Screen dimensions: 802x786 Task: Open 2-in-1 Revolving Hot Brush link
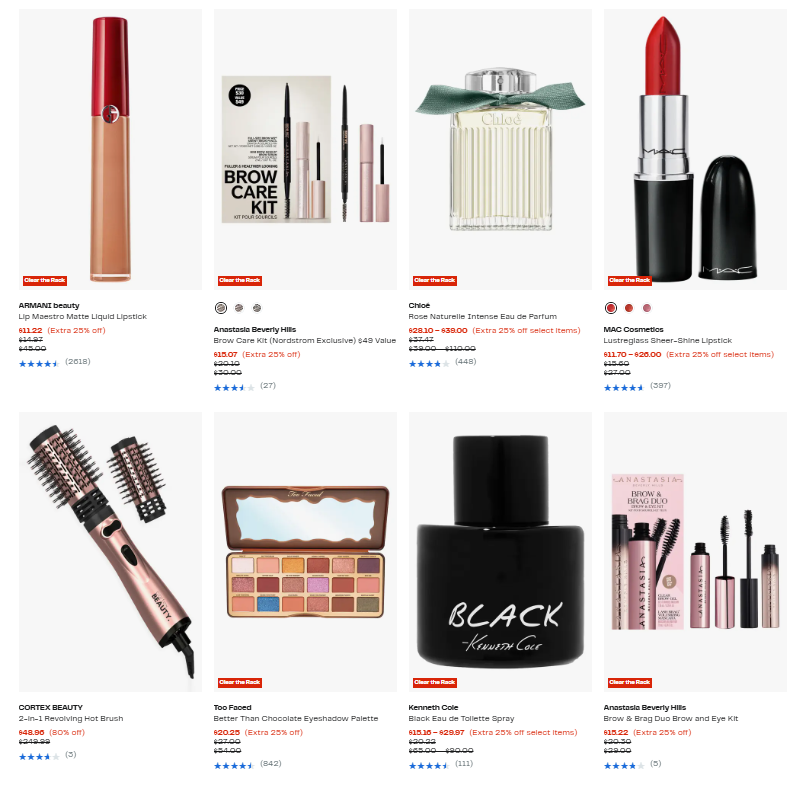click(x=71, y=718)
